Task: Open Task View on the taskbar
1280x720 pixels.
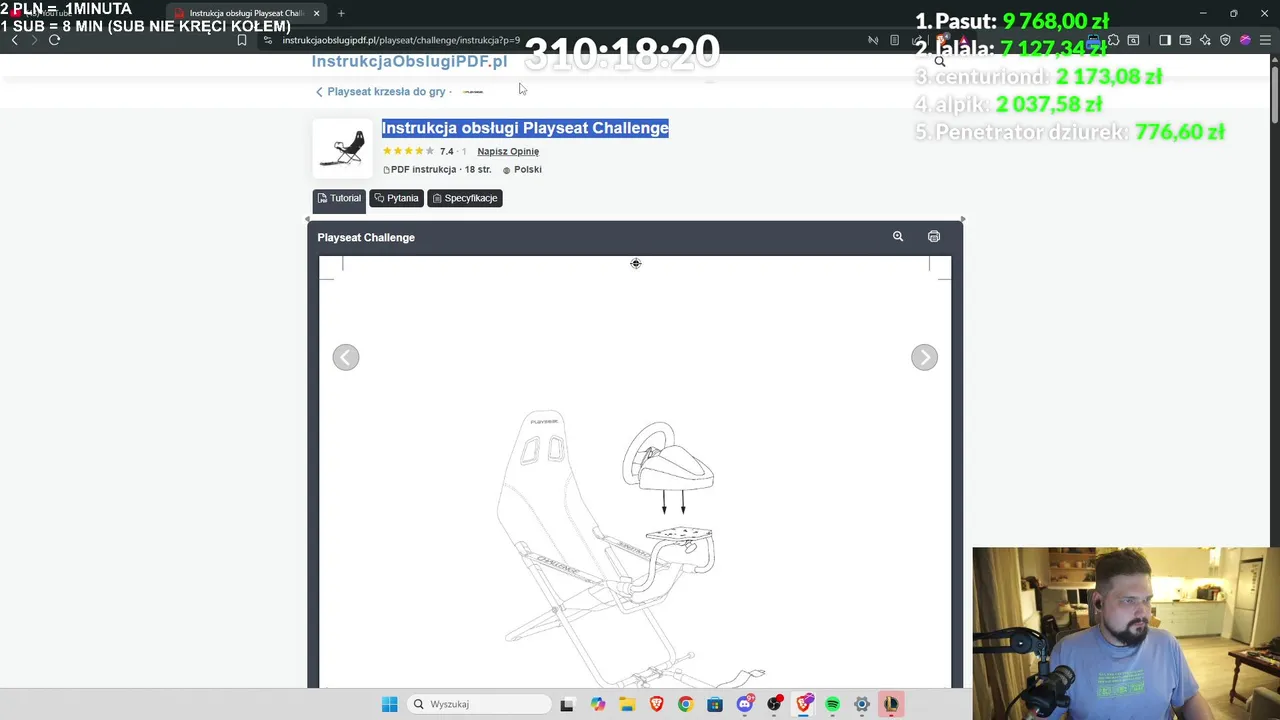Action: click(567, 704)
